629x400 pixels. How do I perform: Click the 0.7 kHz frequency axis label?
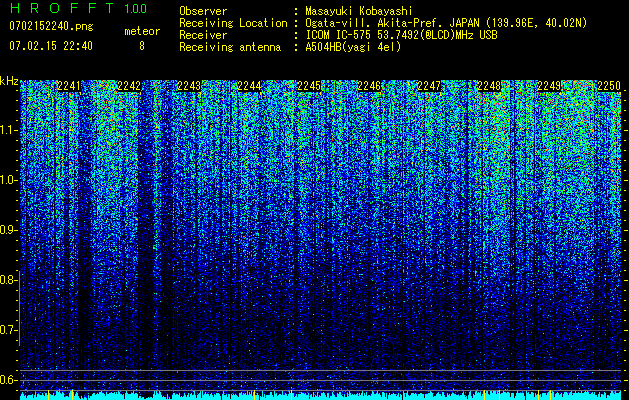coord(8,330)
